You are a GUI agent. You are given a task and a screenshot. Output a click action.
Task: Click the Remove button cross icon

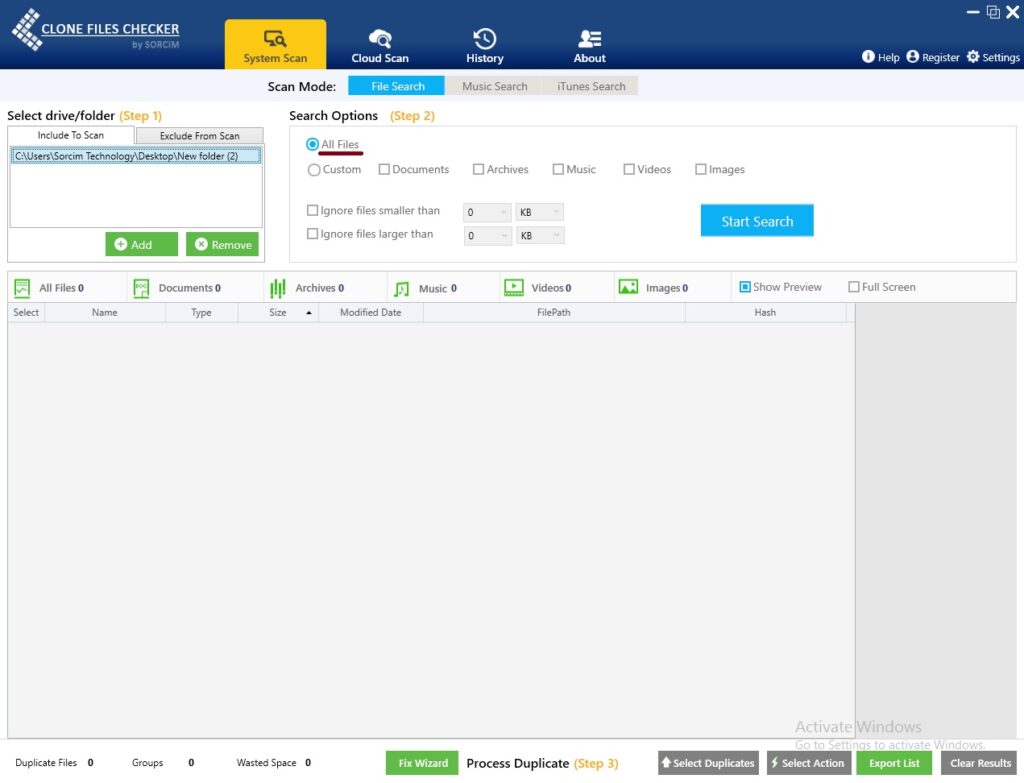[201, 244]
